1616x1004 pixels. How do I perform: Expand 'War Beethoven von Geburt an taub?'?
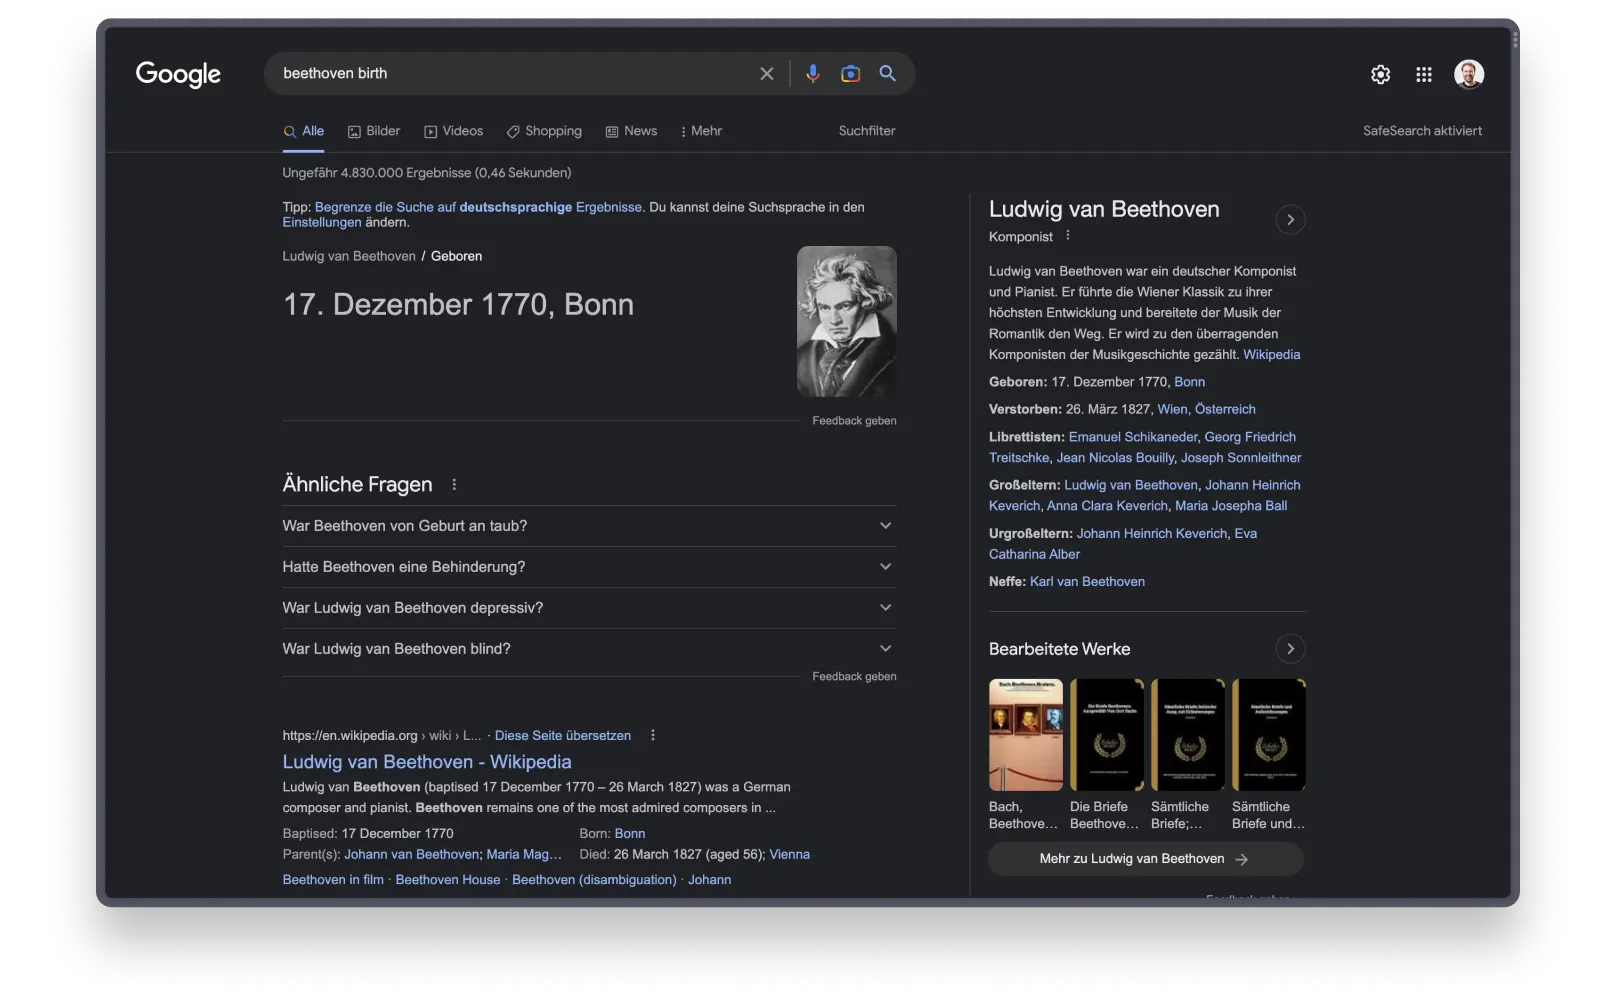click(x=589, y=526)
